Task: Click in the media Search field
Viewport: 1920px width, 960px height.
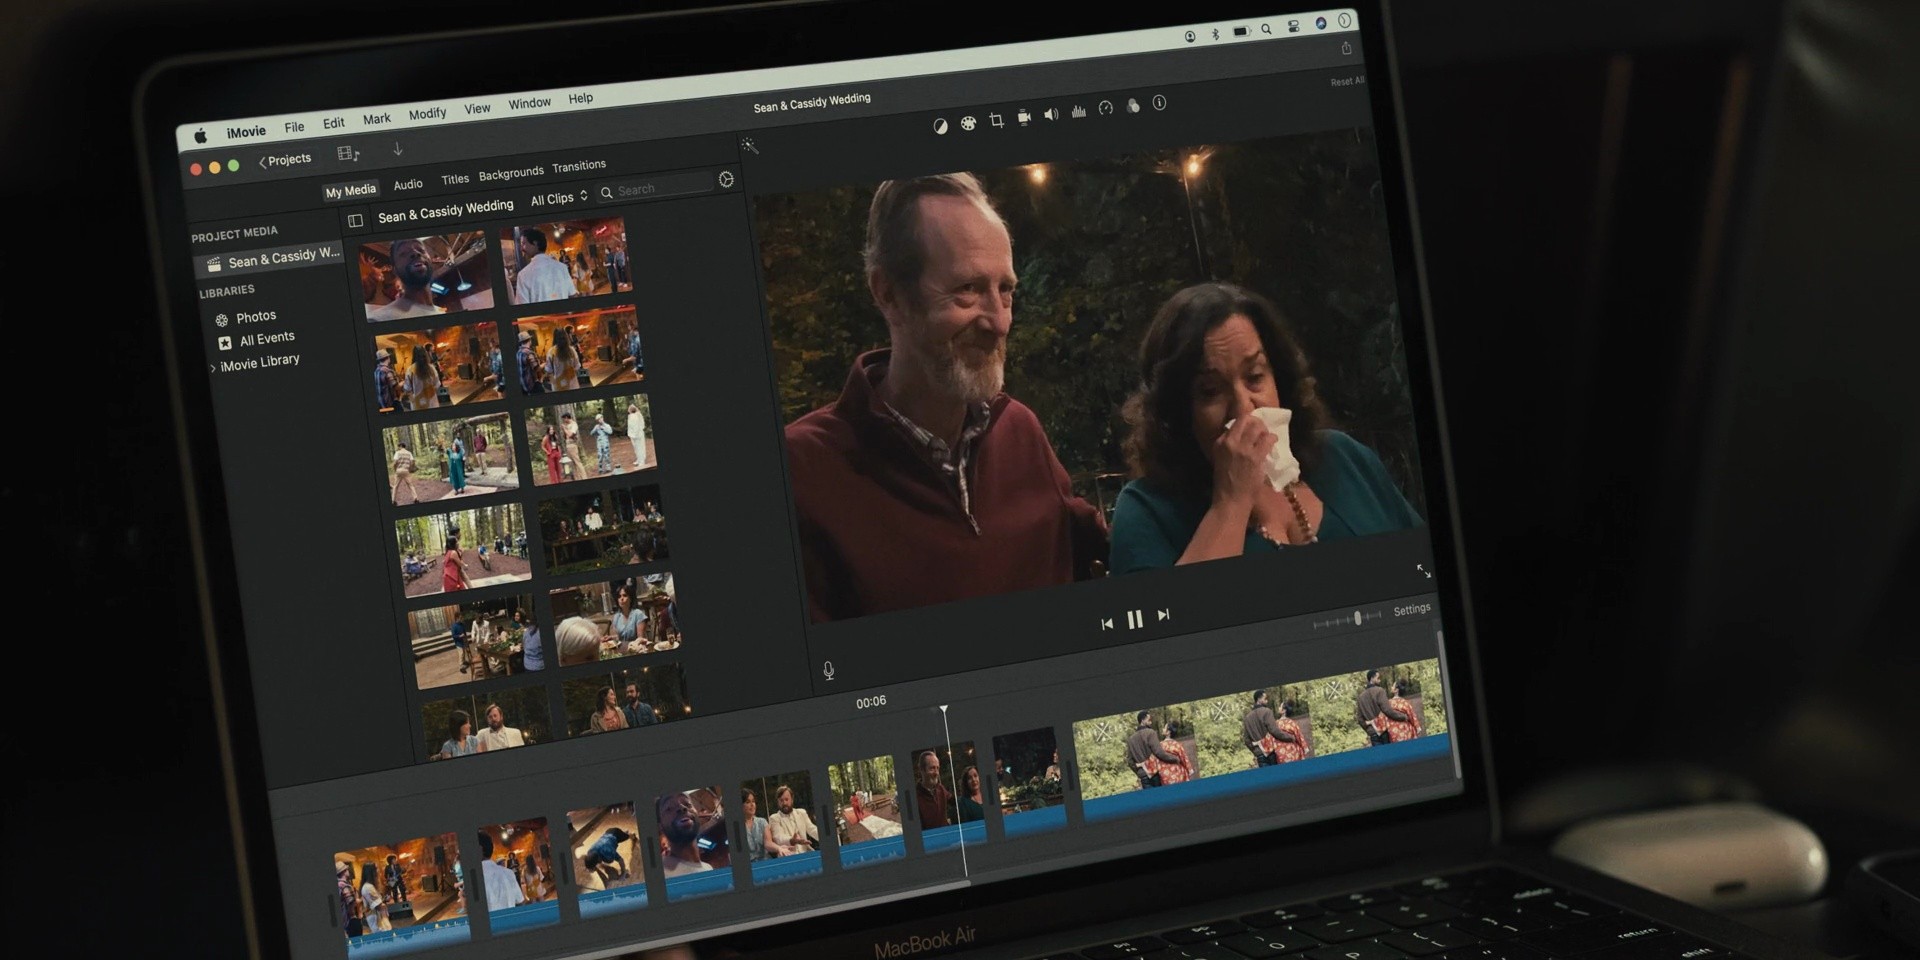Action: point(656,188)
